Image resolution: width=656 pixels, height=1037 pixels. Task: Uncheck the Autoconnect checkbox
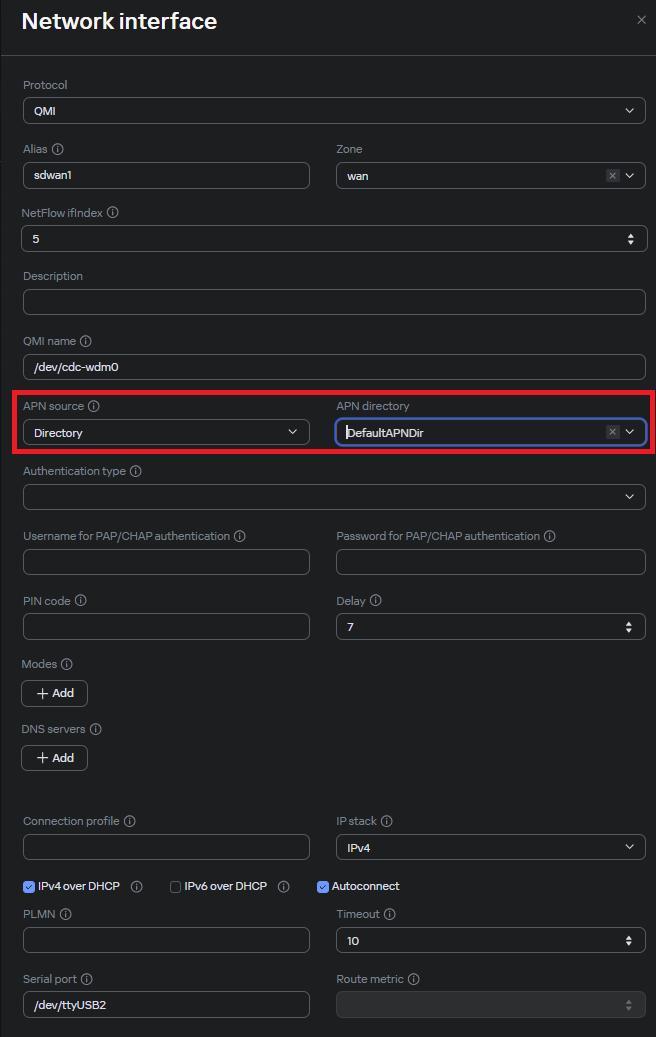click(323, 886)
